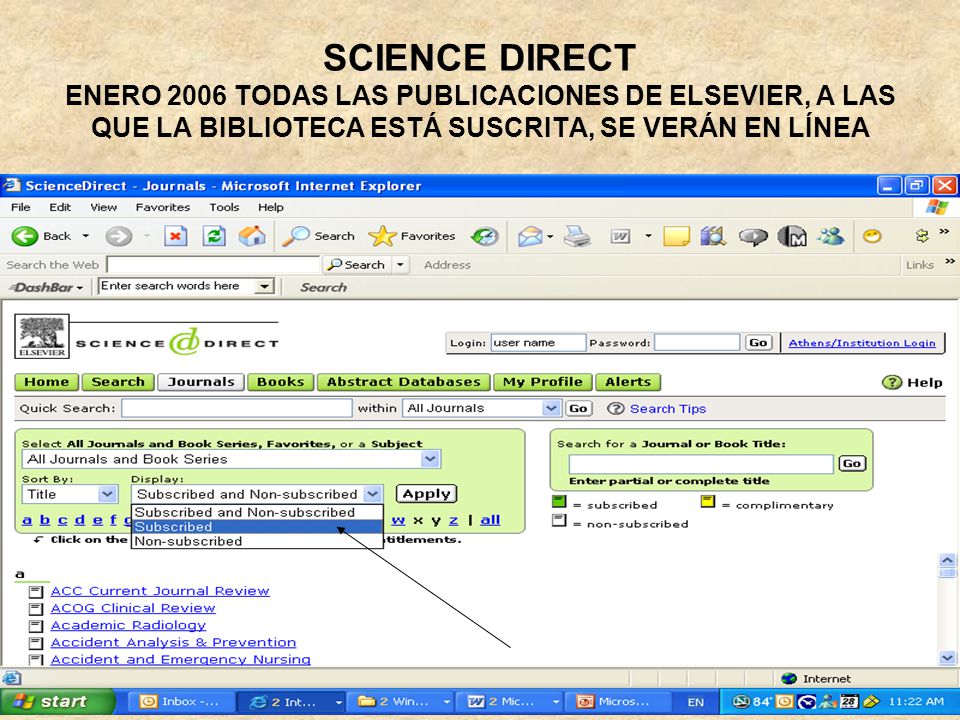Open Favorites star icon
Viewport: 960px width, 720px height.
383,236
